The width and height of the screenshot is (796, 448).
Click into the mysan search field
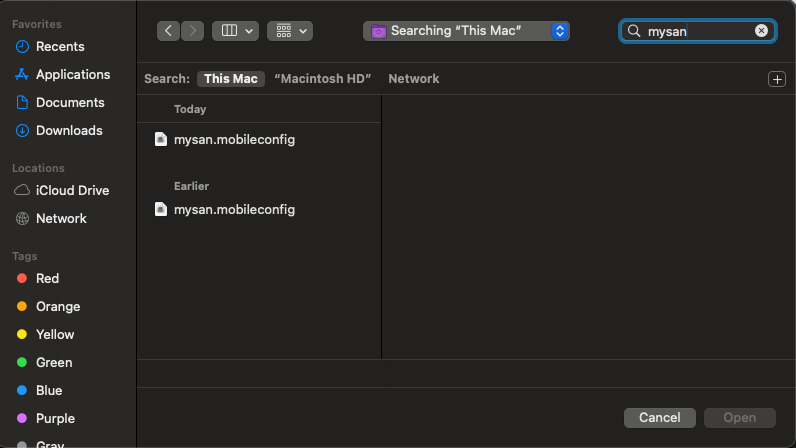pos(700,31)
